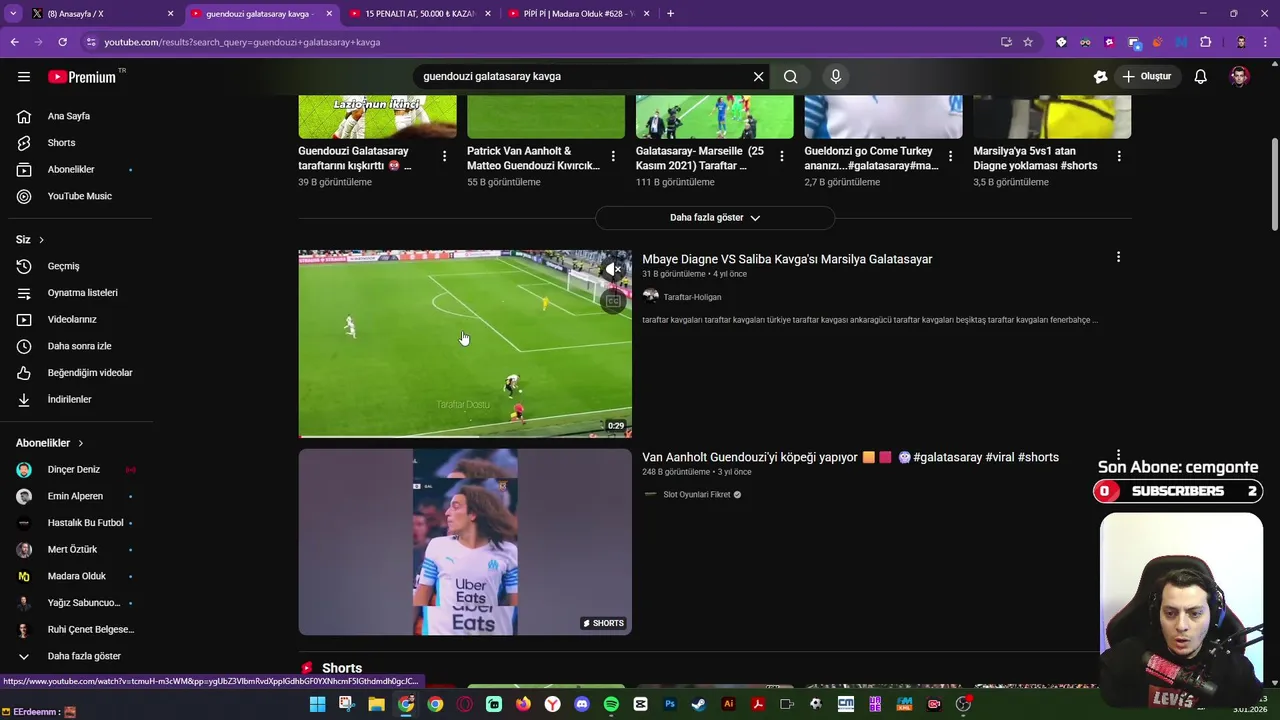Bookmark this page with the star icon
The height and width of the screenshot is (720, 1280).
(x=1028, y=42)
